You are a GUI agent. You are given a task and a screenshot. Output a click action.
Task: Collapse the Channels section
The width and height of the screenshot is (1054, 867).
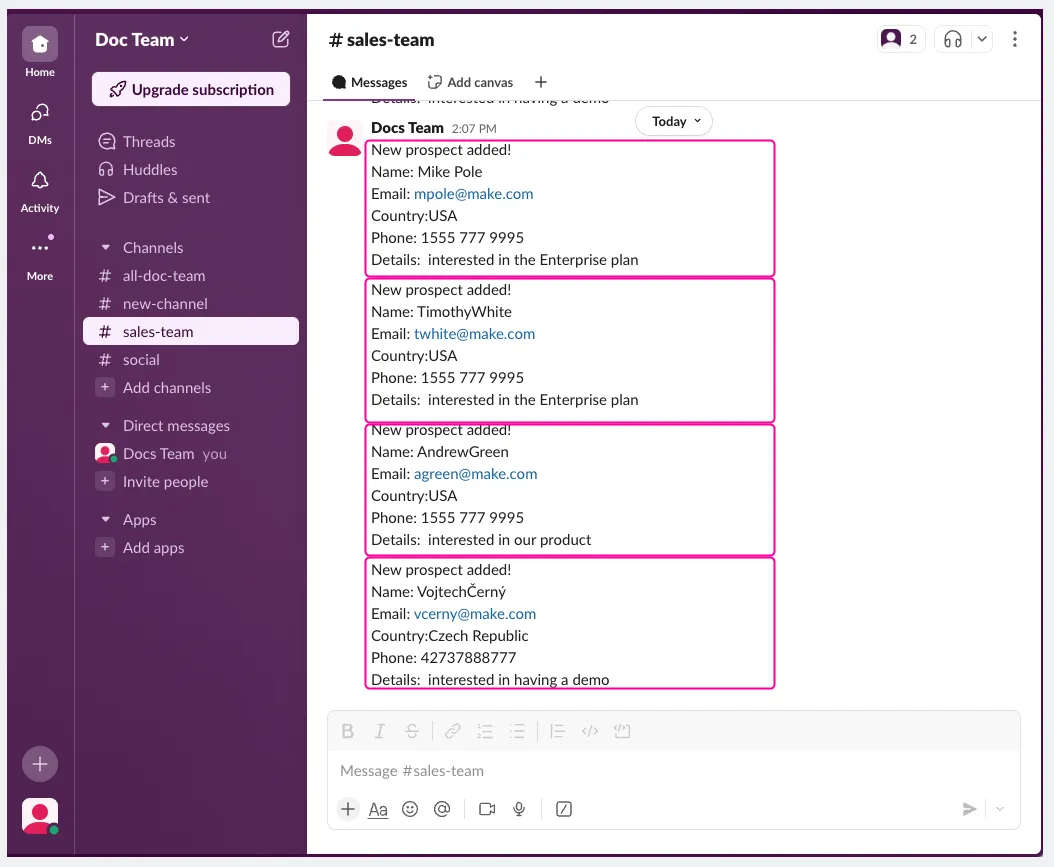[106, 248]
